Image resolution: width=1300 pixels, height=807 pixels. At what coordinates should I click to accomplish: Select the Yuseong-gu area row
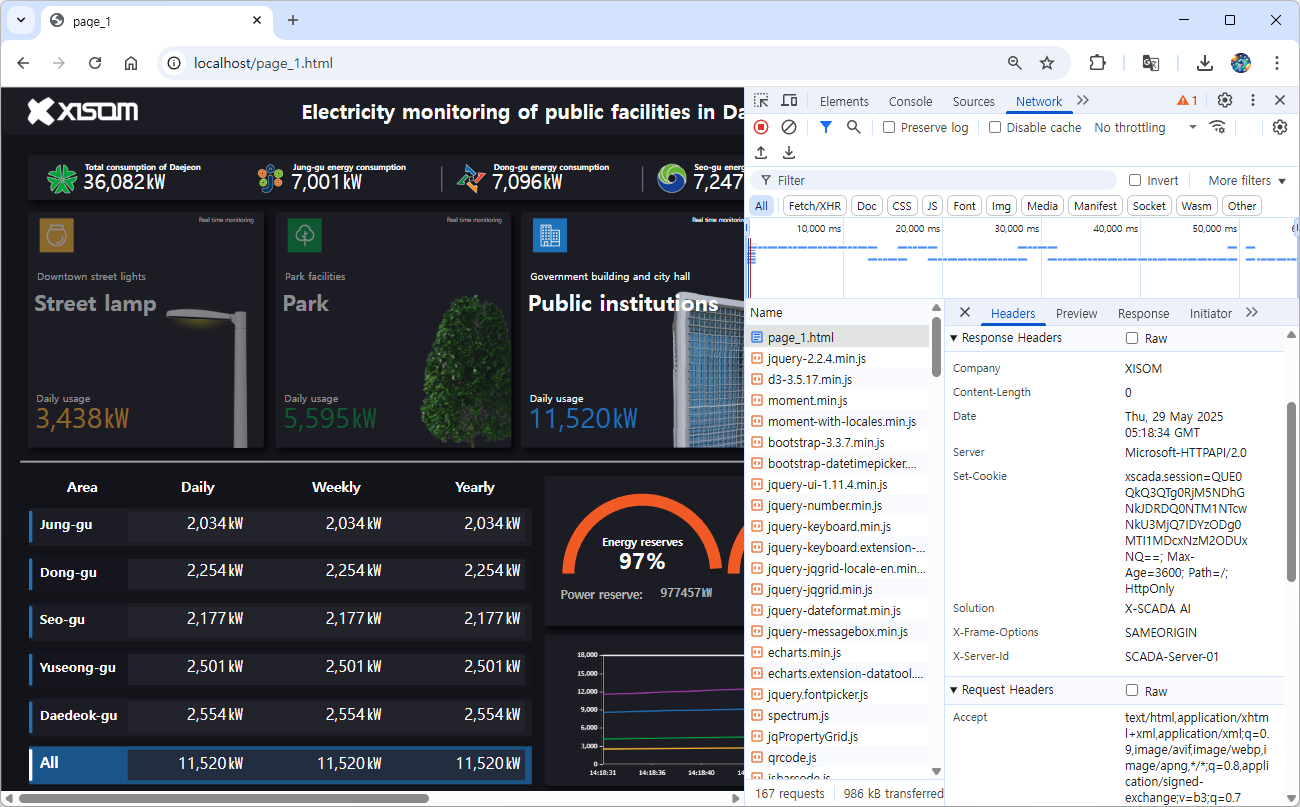click(x=278, y=667)
